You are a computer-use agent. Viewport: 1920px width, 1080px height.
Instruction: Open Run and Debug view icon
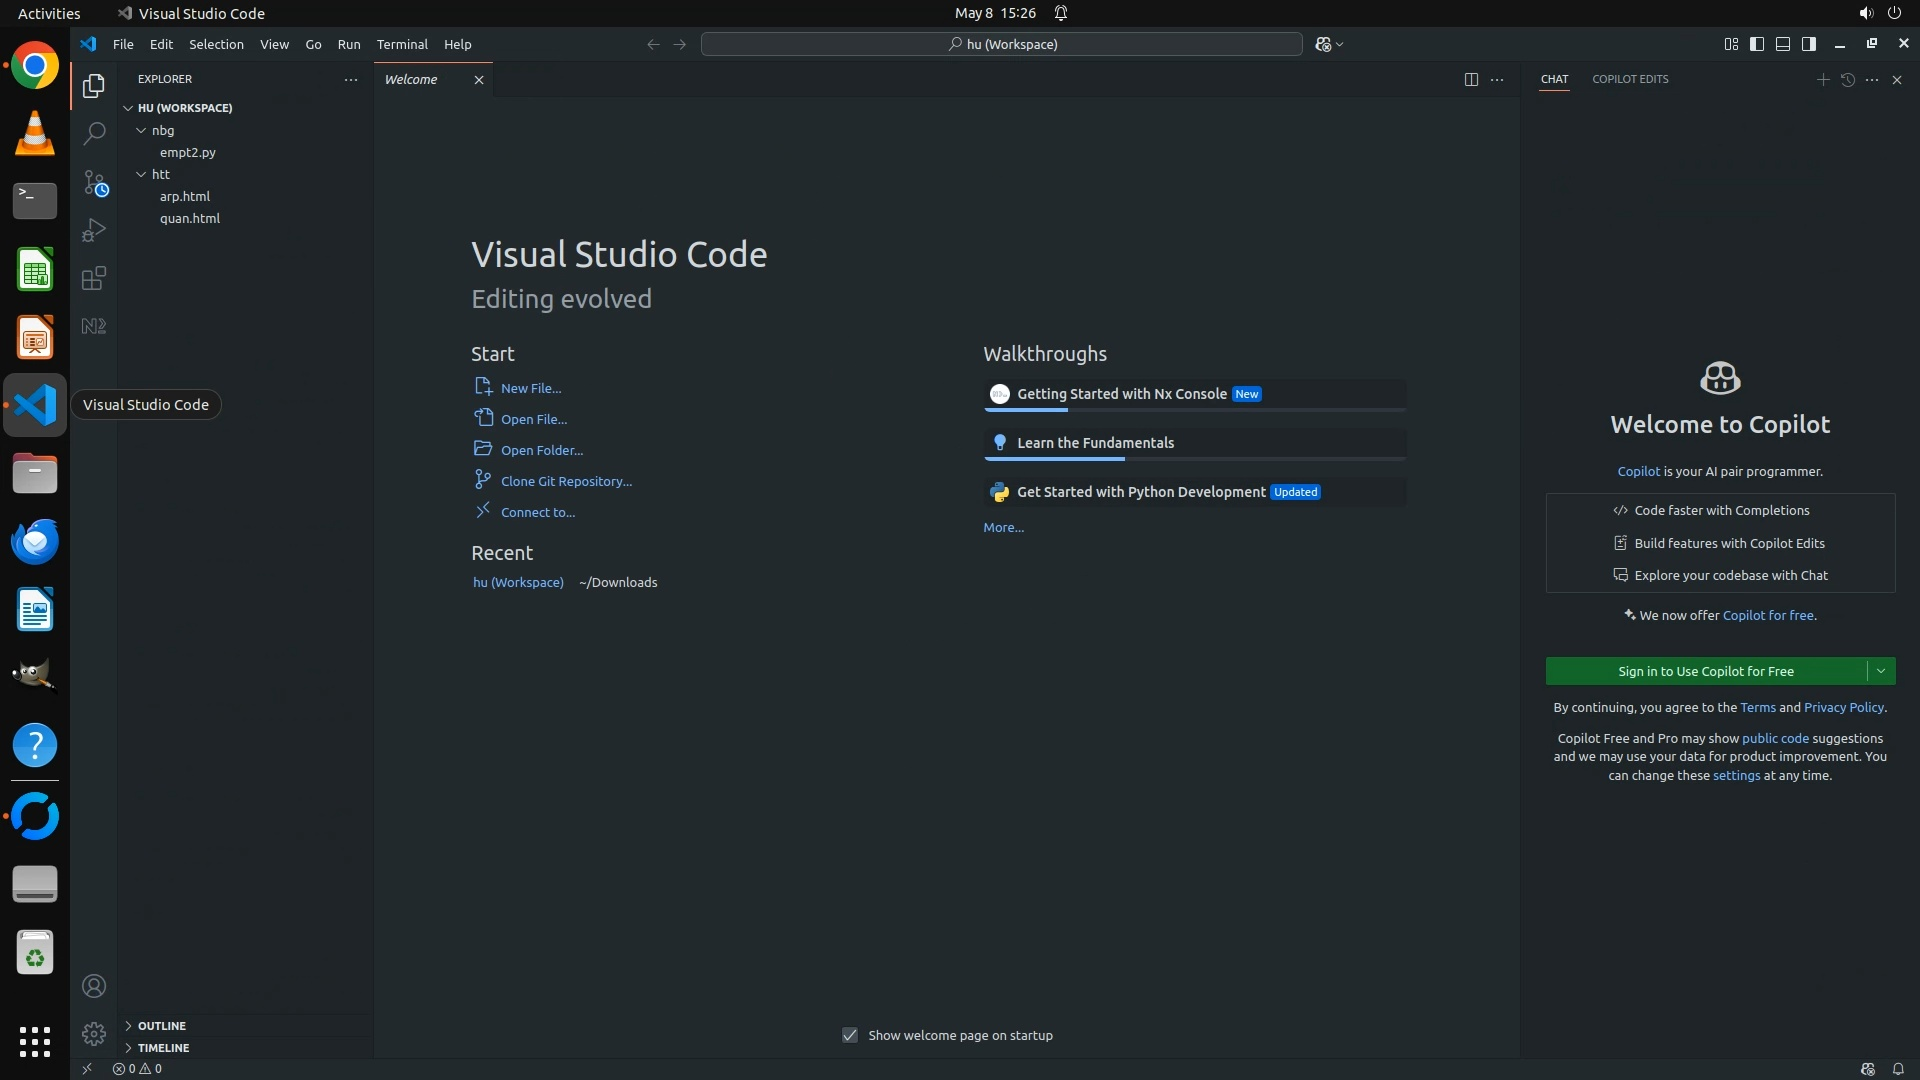point(94,230)
